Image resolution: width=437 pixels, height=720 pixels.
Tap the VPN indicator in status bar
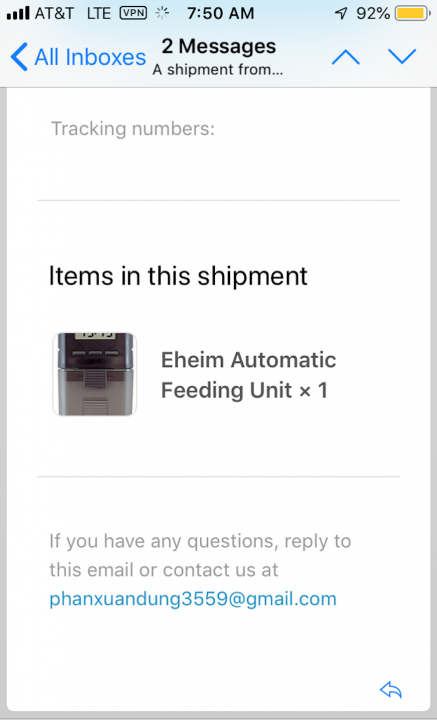tap(133, 13)
